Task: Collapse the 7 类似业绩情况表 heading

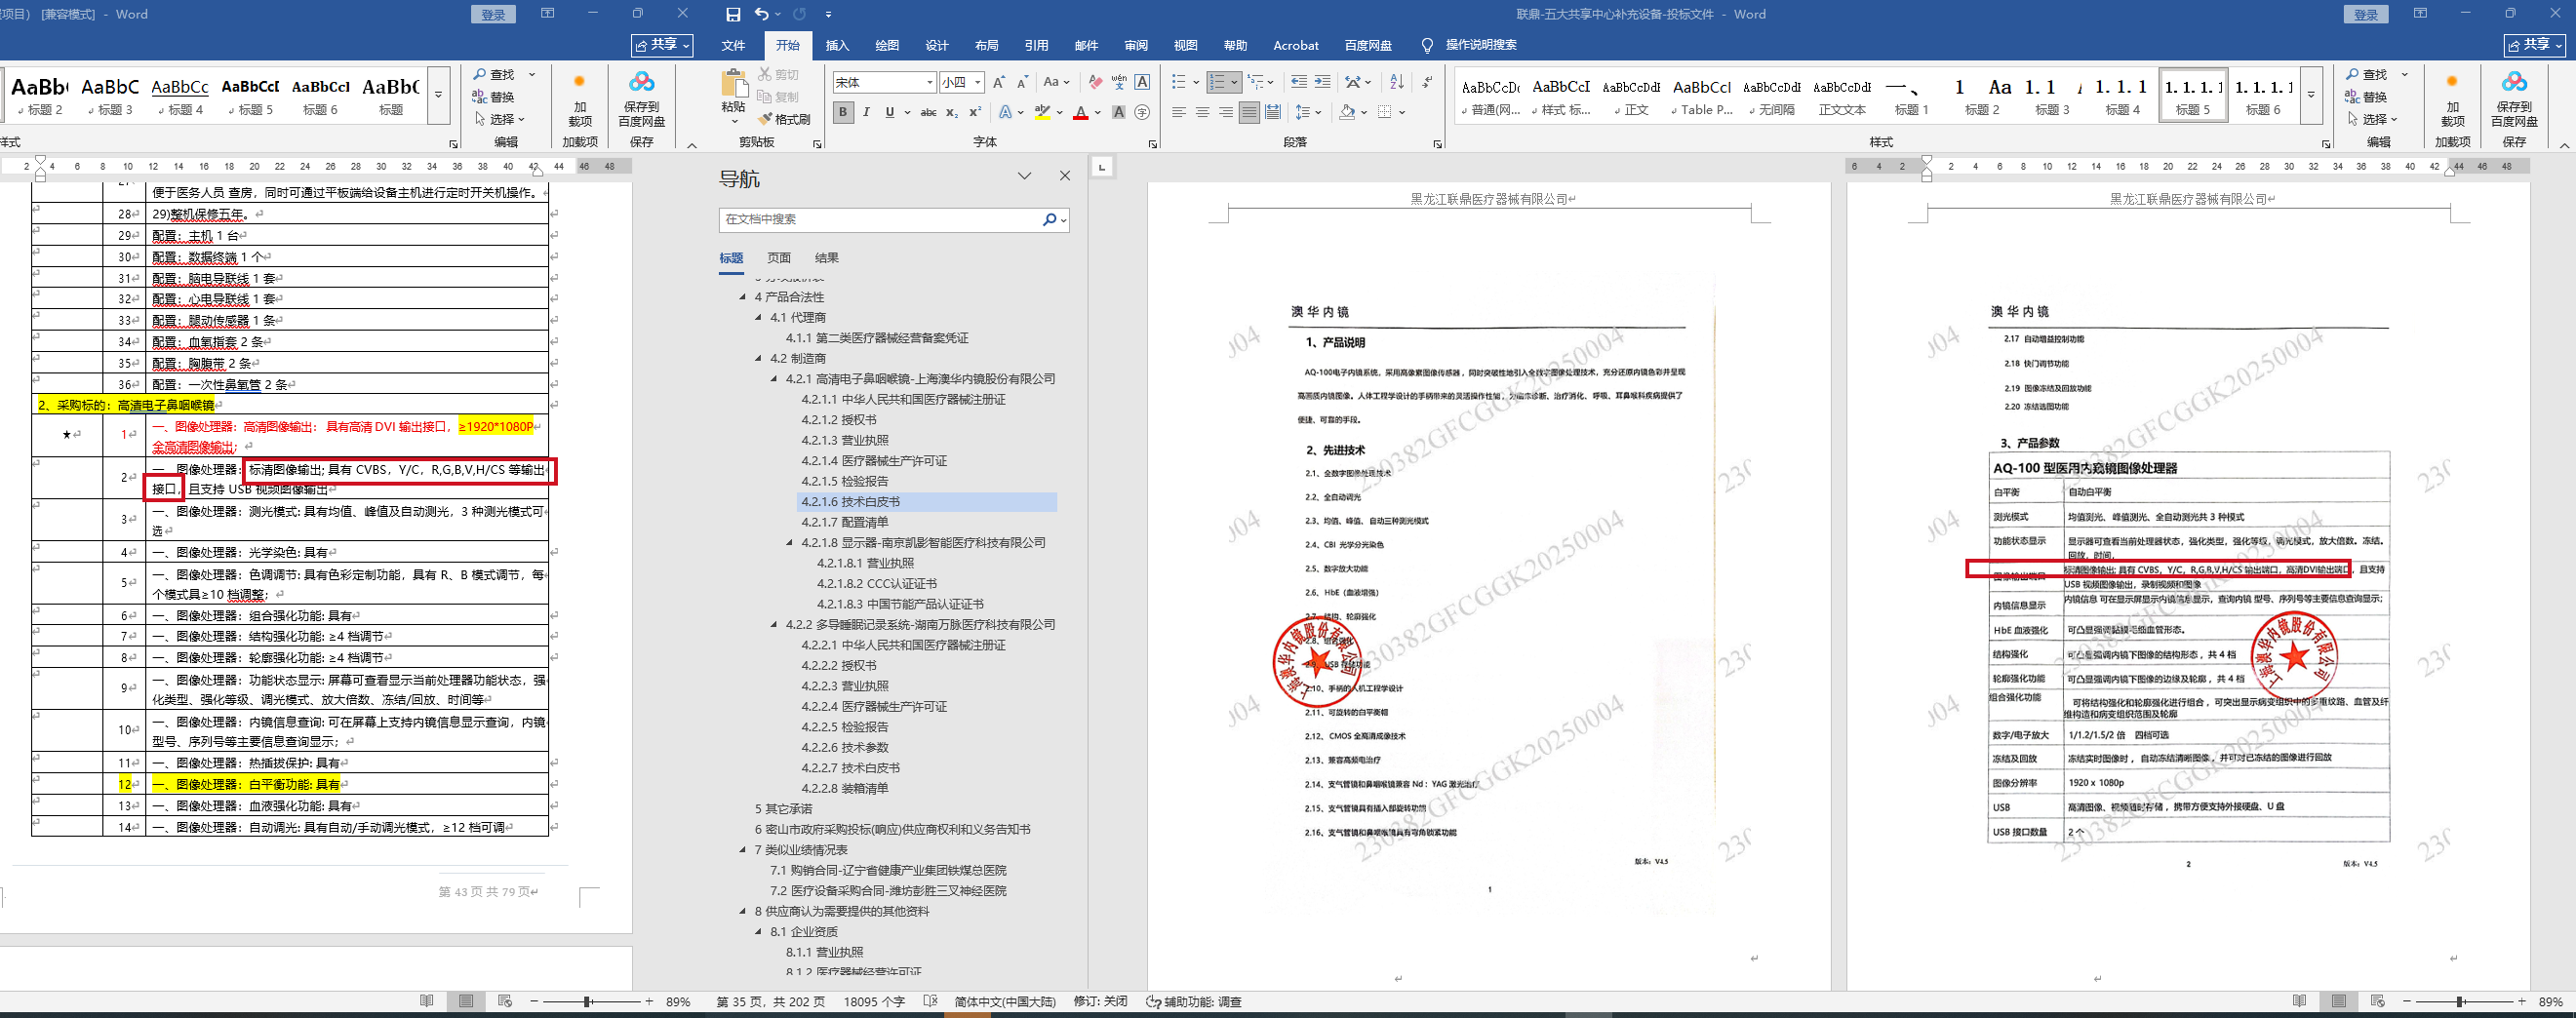Action: (x=743, y=850)
